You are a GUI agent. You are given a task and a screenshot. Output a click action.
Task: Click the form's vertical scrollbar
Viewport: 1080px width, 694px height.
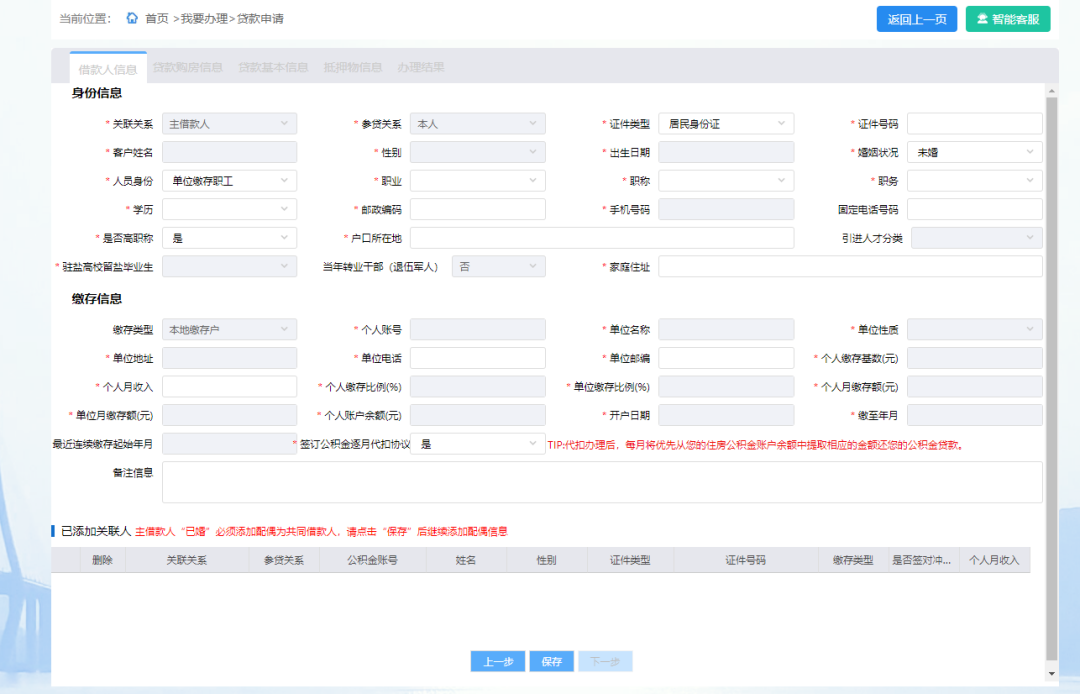click(1051, 377)
